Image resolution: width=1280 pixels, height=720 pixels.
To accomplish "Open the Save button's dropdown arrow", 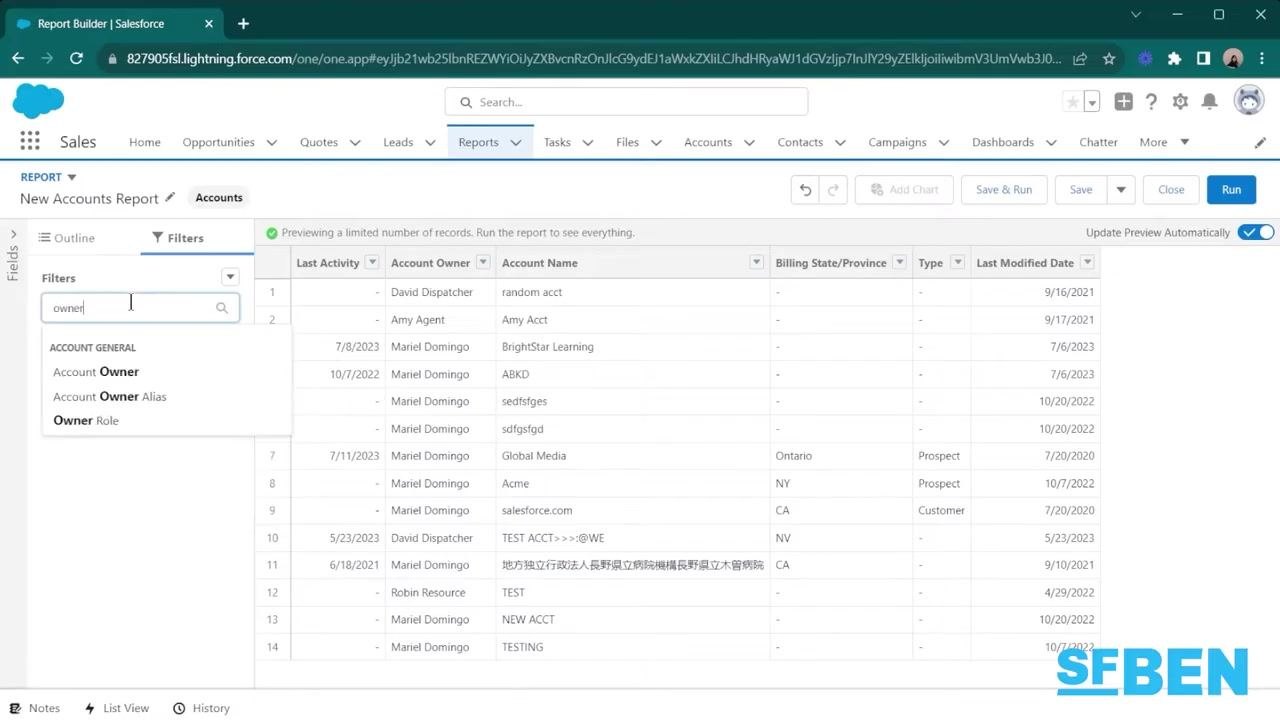I will pos(1121,190).
